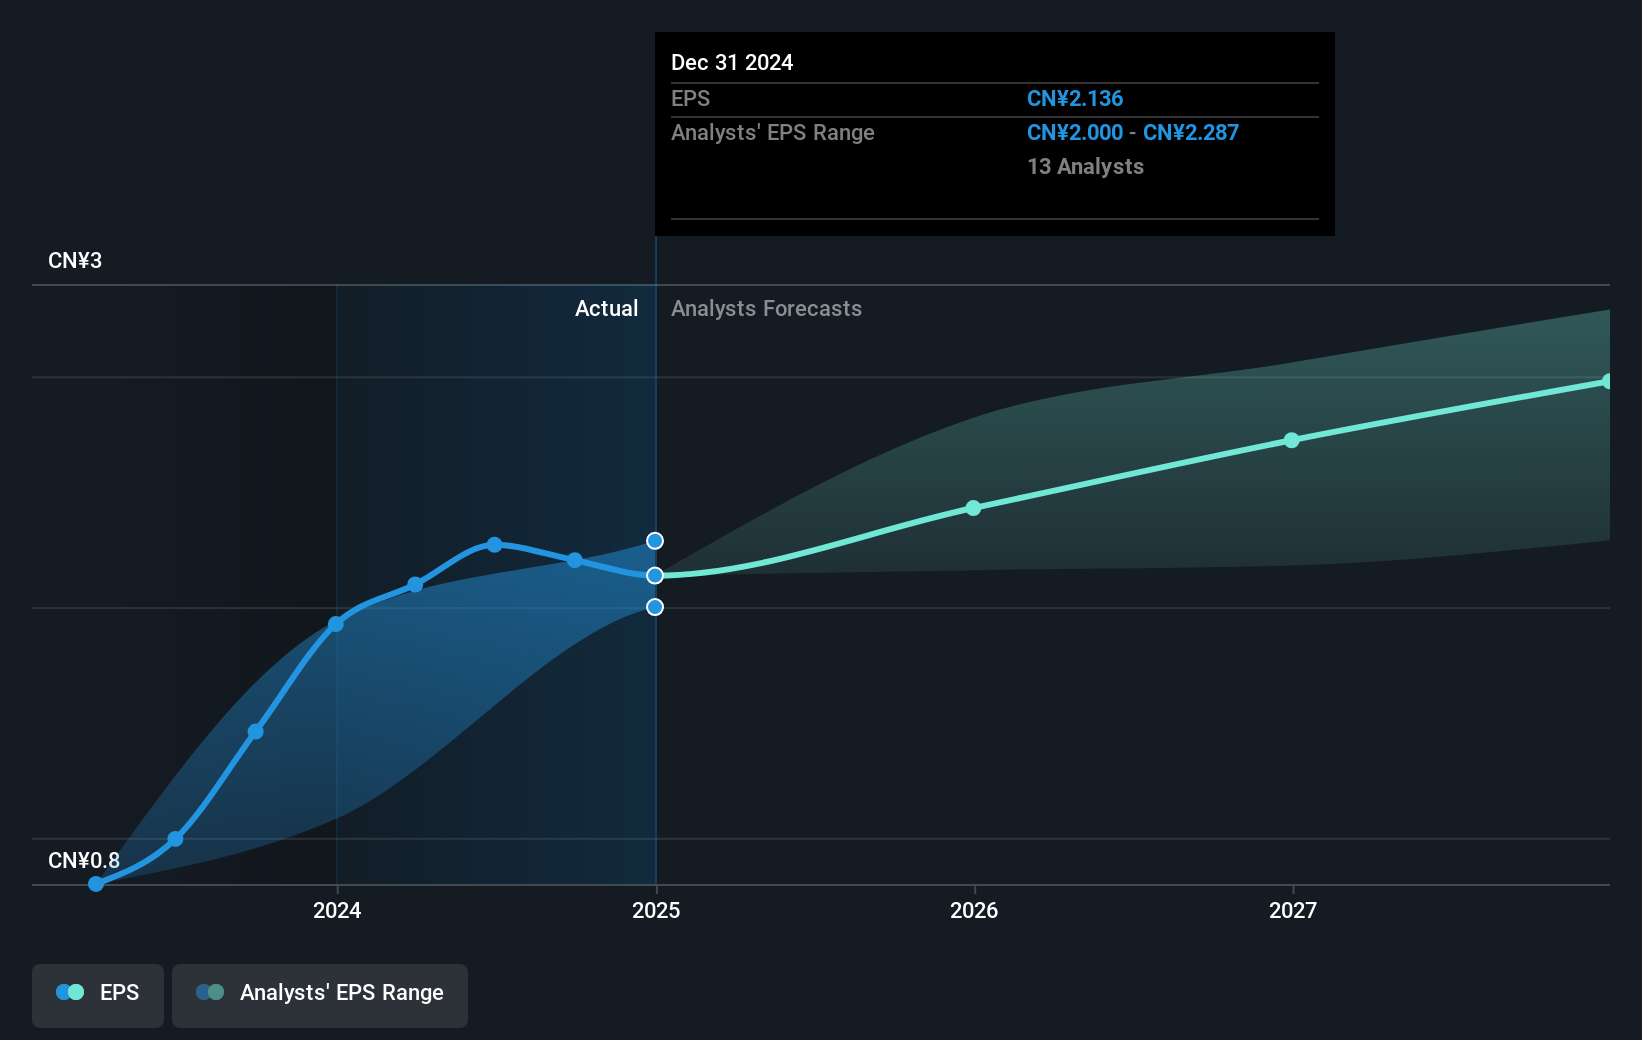The image size is (1642, 1040).
Task: Click the EPS point in Q1 2024
Action: point(415,585)
